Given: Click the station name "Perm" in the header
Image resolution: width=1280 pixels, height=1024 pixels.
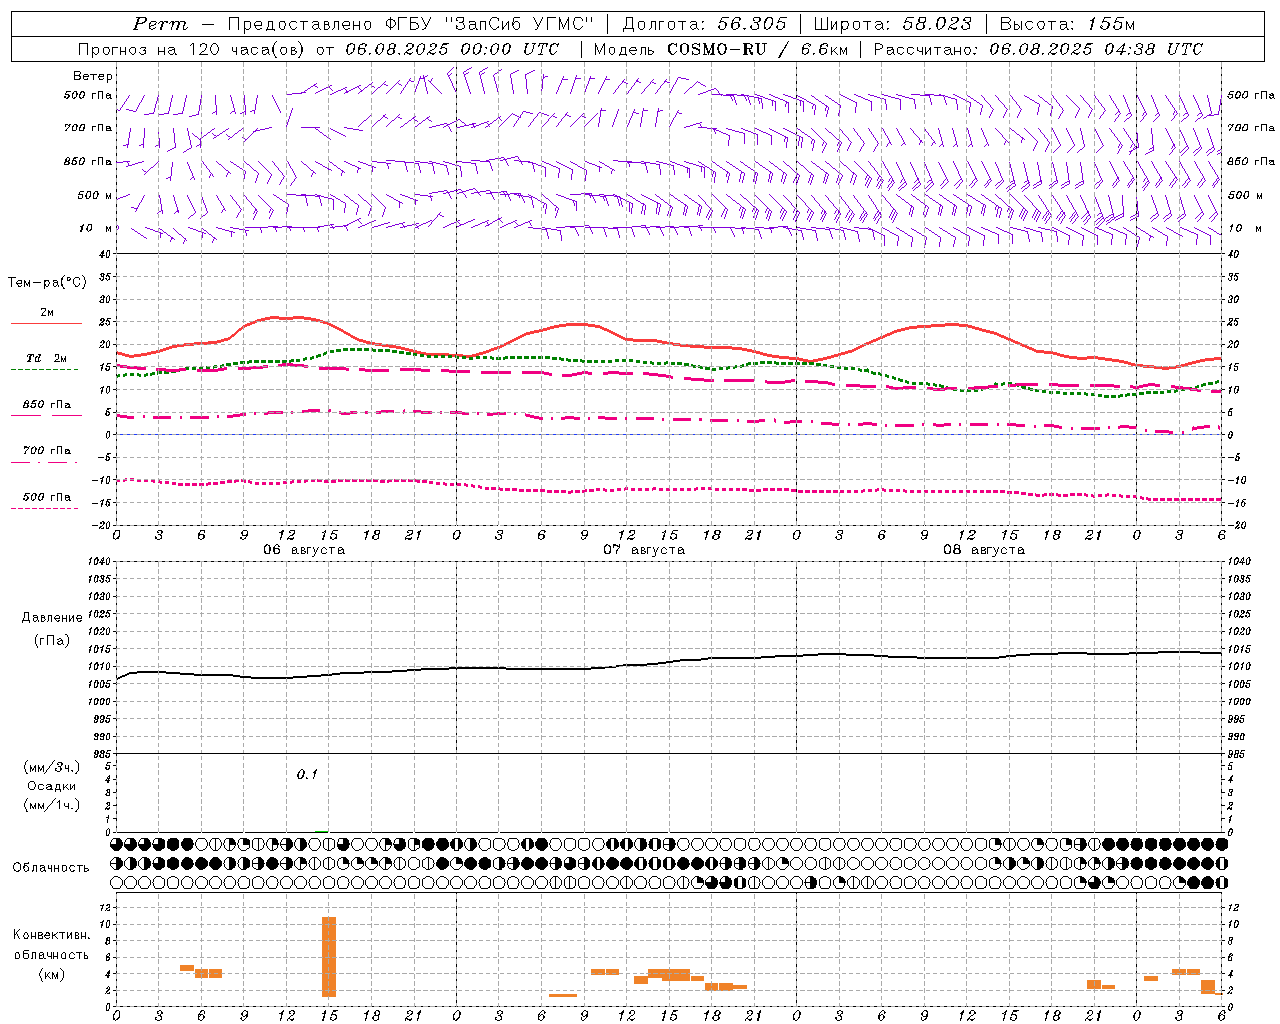Looking at the screenshot, I should 160,24.
